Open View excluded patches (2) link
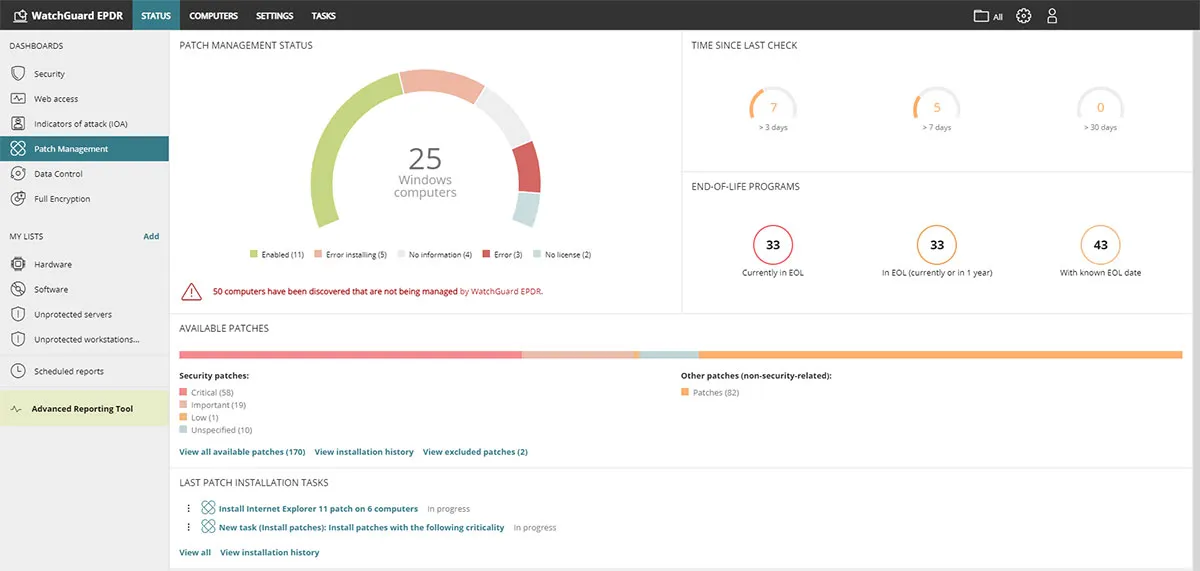Image resolution: width=1200 pixels, height=571 pixels. pos(475,452)
